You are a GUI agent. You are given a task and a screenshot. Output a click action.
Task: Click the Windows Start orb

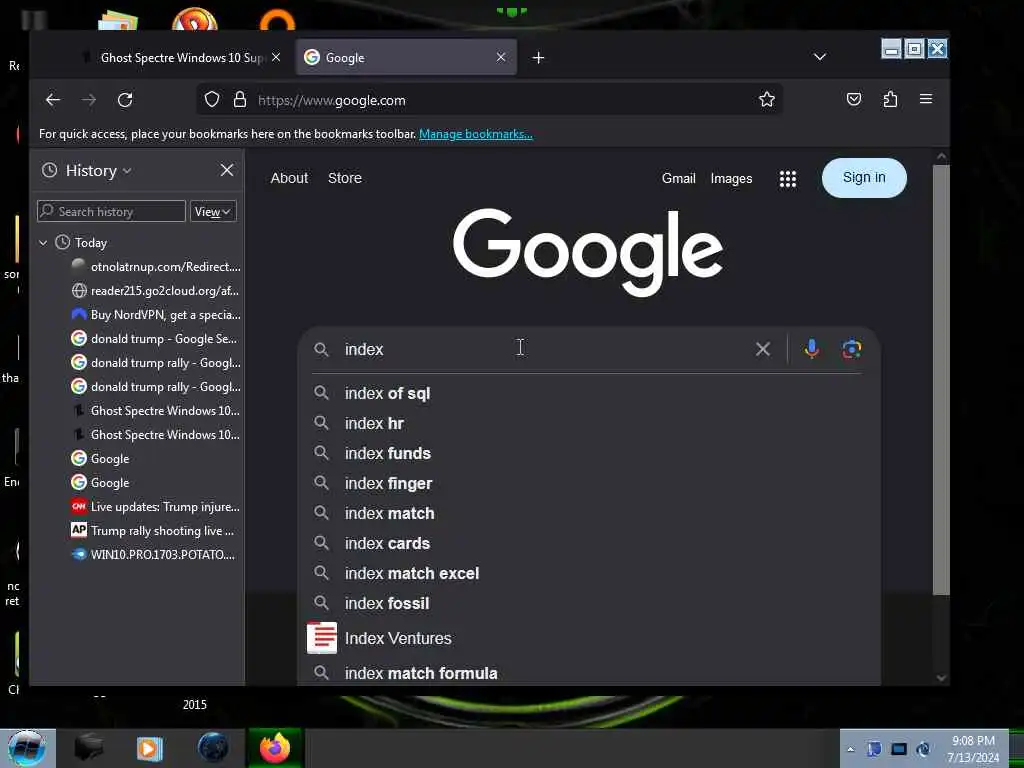[x=27, y=748]
